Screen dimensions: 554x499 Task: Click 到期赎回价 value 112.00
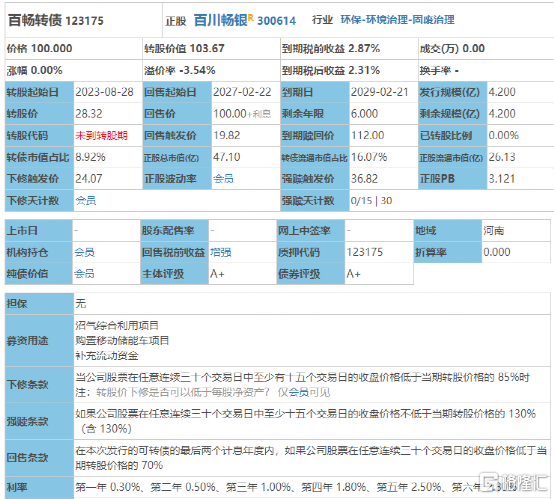[367, 135]
